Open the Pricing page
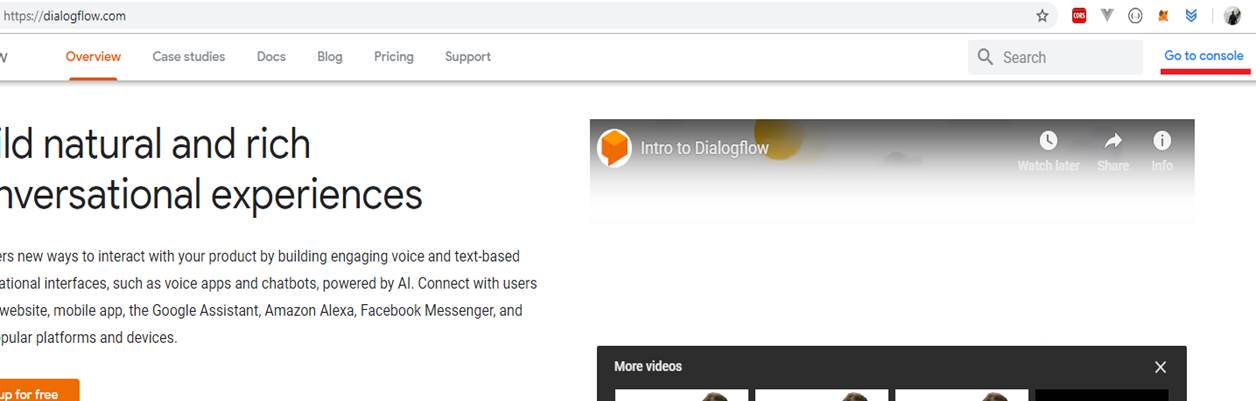Viewport: 1256px width, 401px height. click(x=393, y=57)
